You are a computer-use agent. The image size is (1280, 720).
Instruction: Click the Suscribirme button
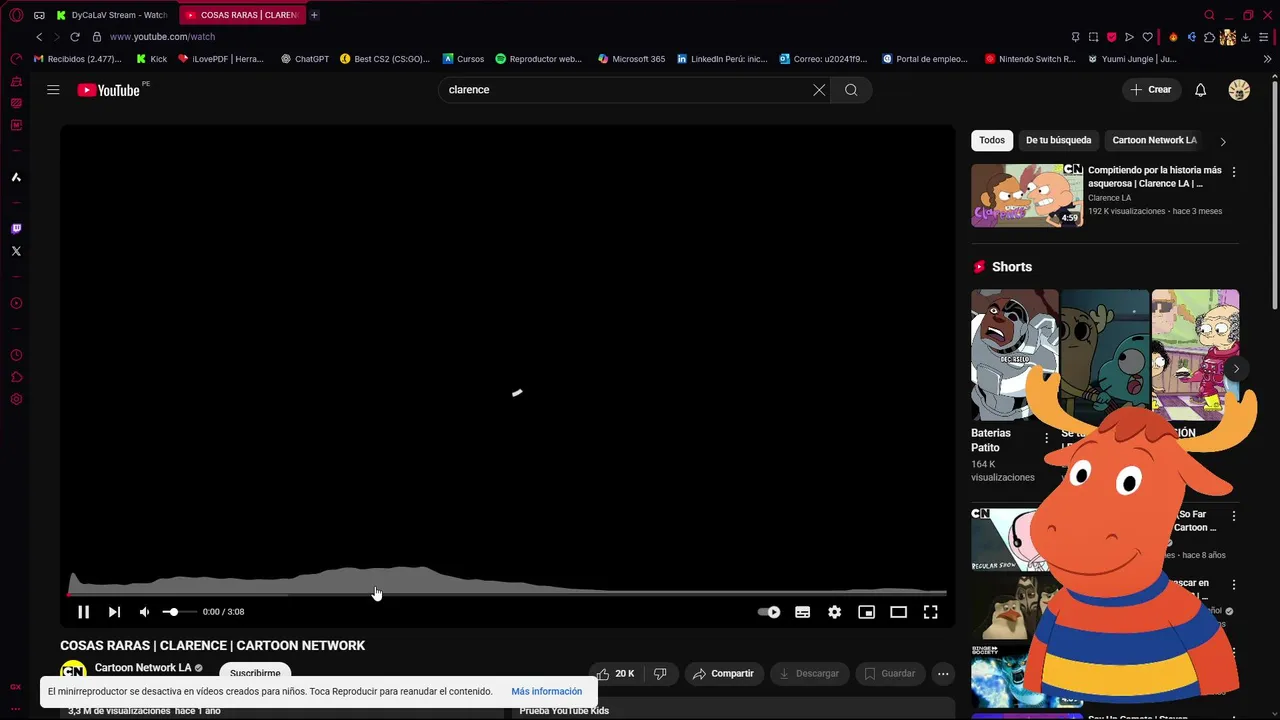(255, 673)
